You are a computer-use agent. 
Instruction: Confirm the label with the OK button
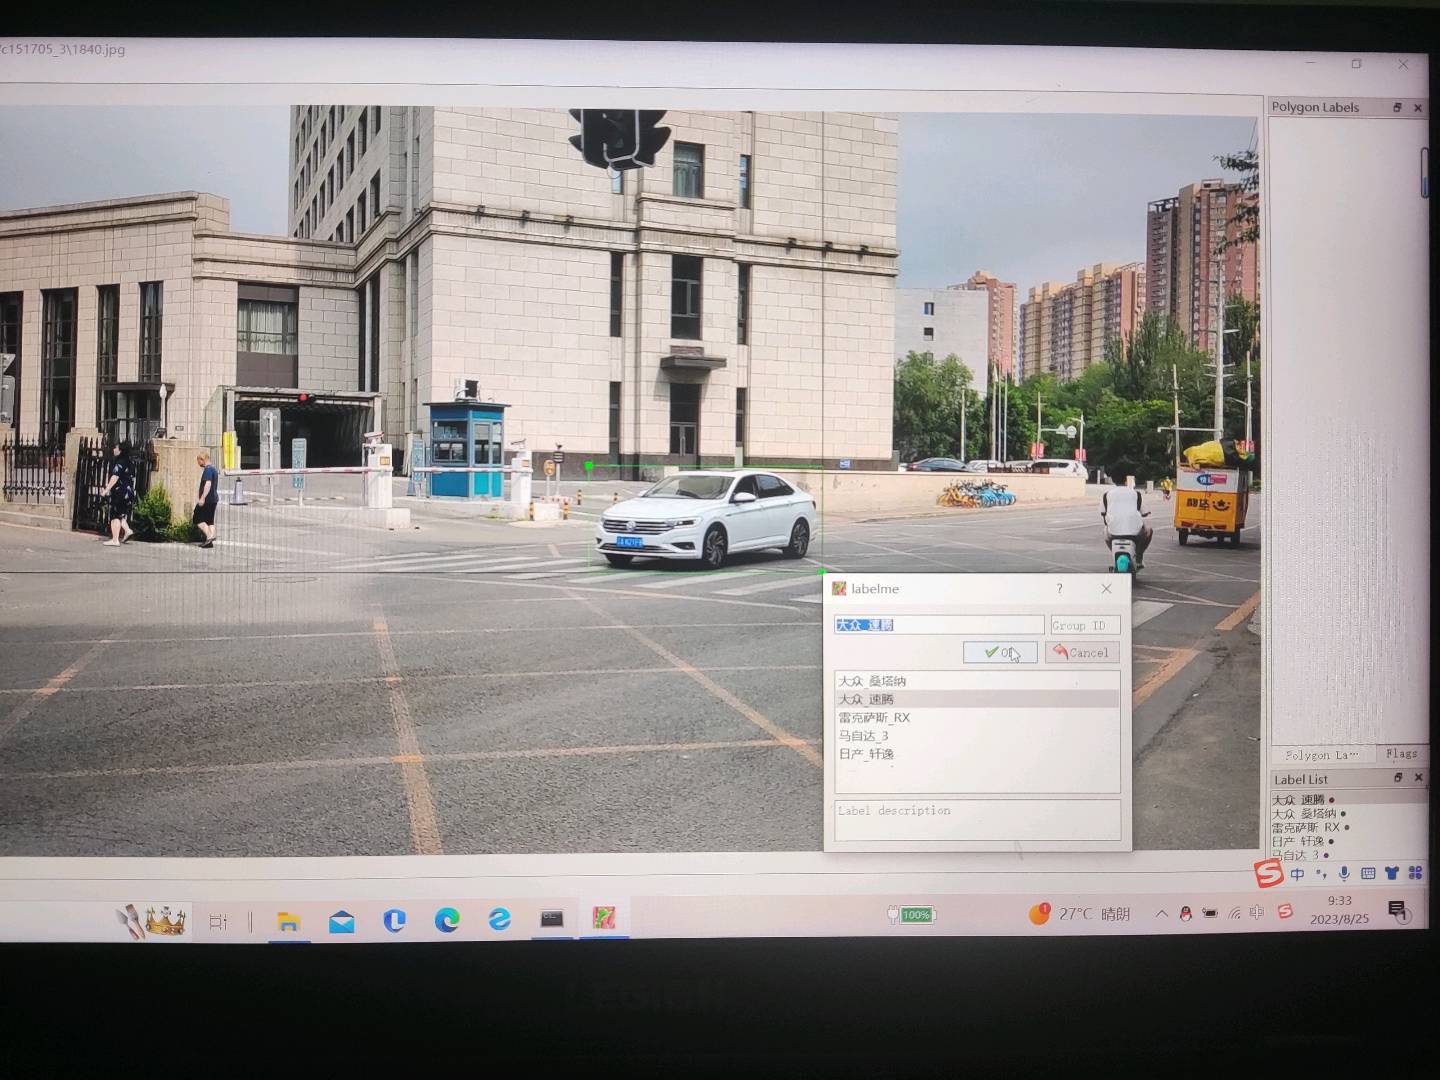tap(999, 653)
